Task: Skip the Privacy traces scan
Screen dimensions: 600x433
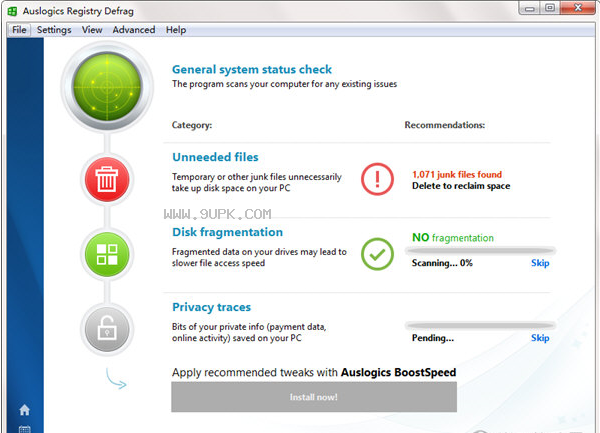Action: pyautogui.click(x=540, y=338)
